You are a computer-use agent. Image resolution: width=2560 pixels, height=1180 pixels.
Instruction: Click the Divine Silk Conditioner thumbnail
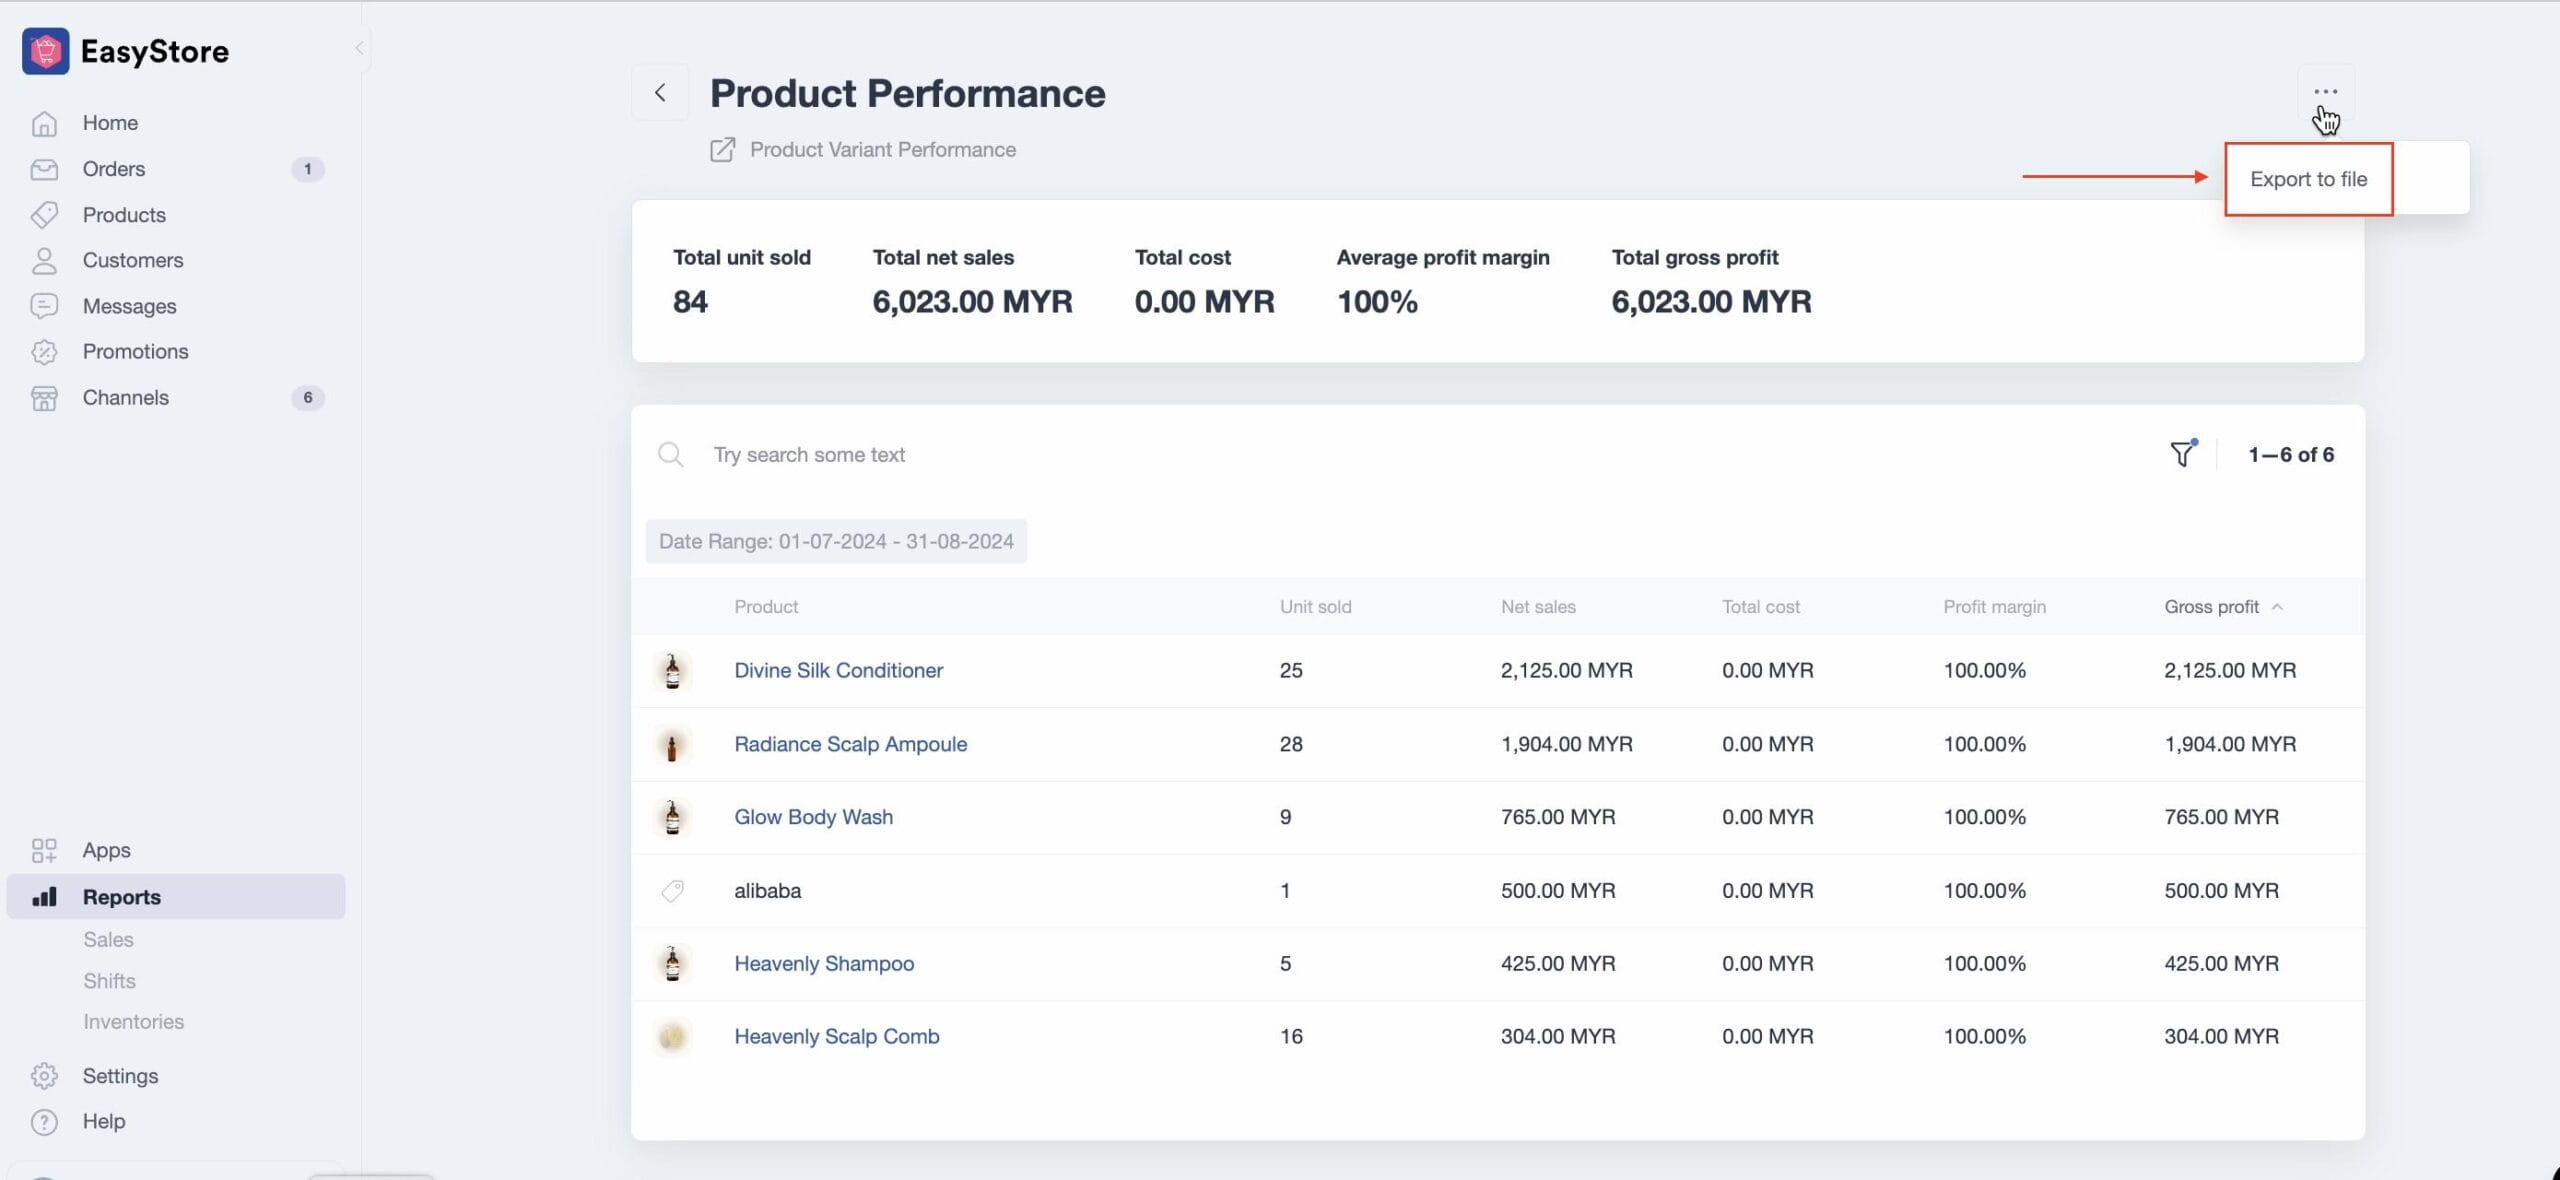click(672, 671)
